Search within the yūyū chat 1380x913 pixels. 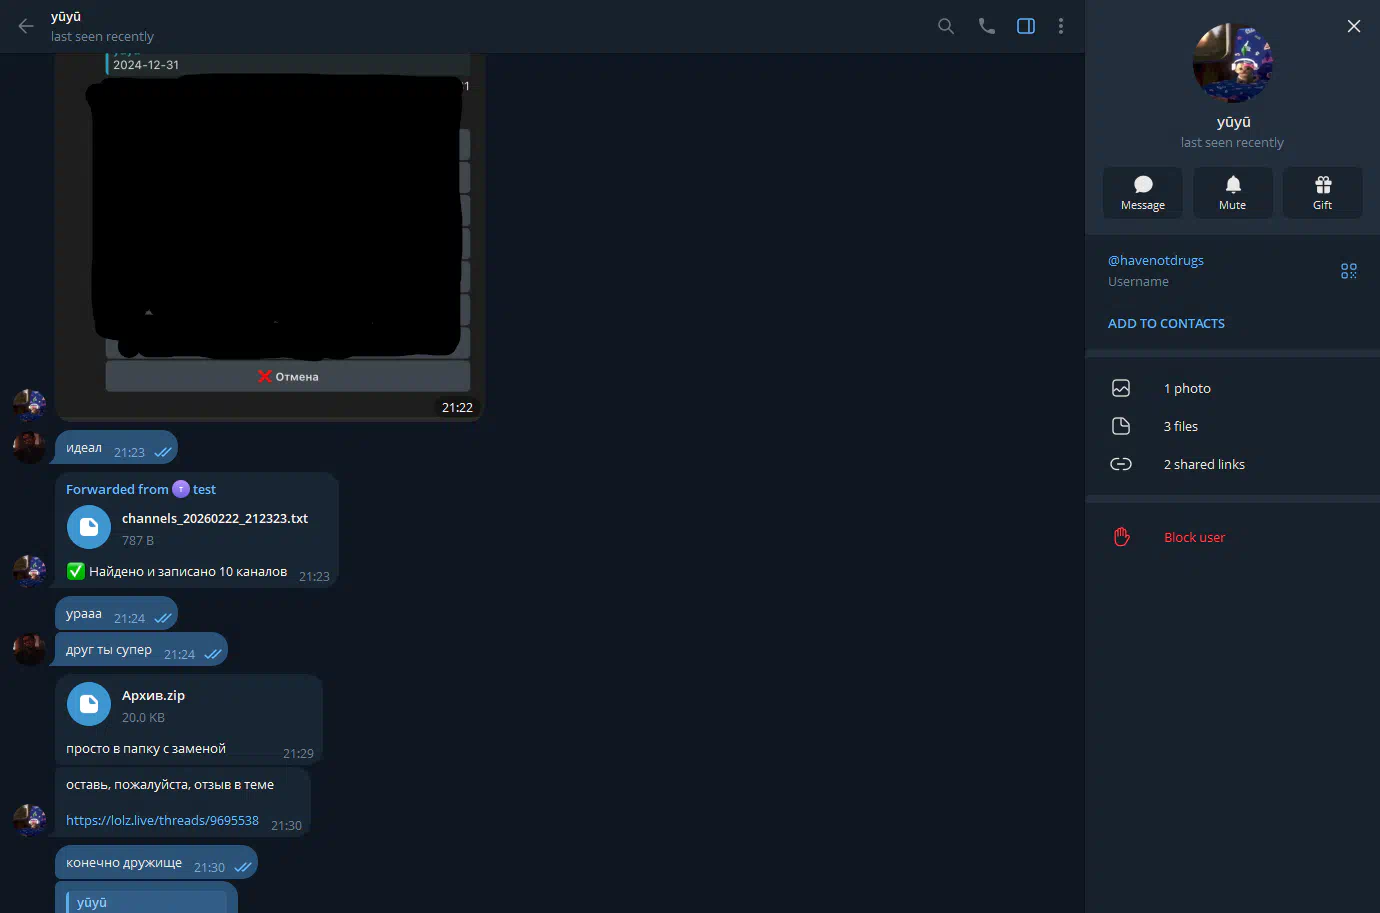tap(945, 26)
